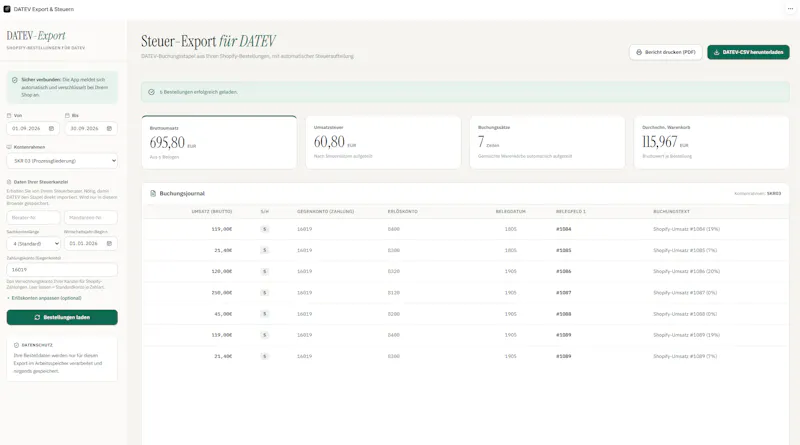This screenshot has height=445, width=800.
Task: Open the Sachkontenlänge 4 (Standard) dropdown
Action: tap(34, 243)
